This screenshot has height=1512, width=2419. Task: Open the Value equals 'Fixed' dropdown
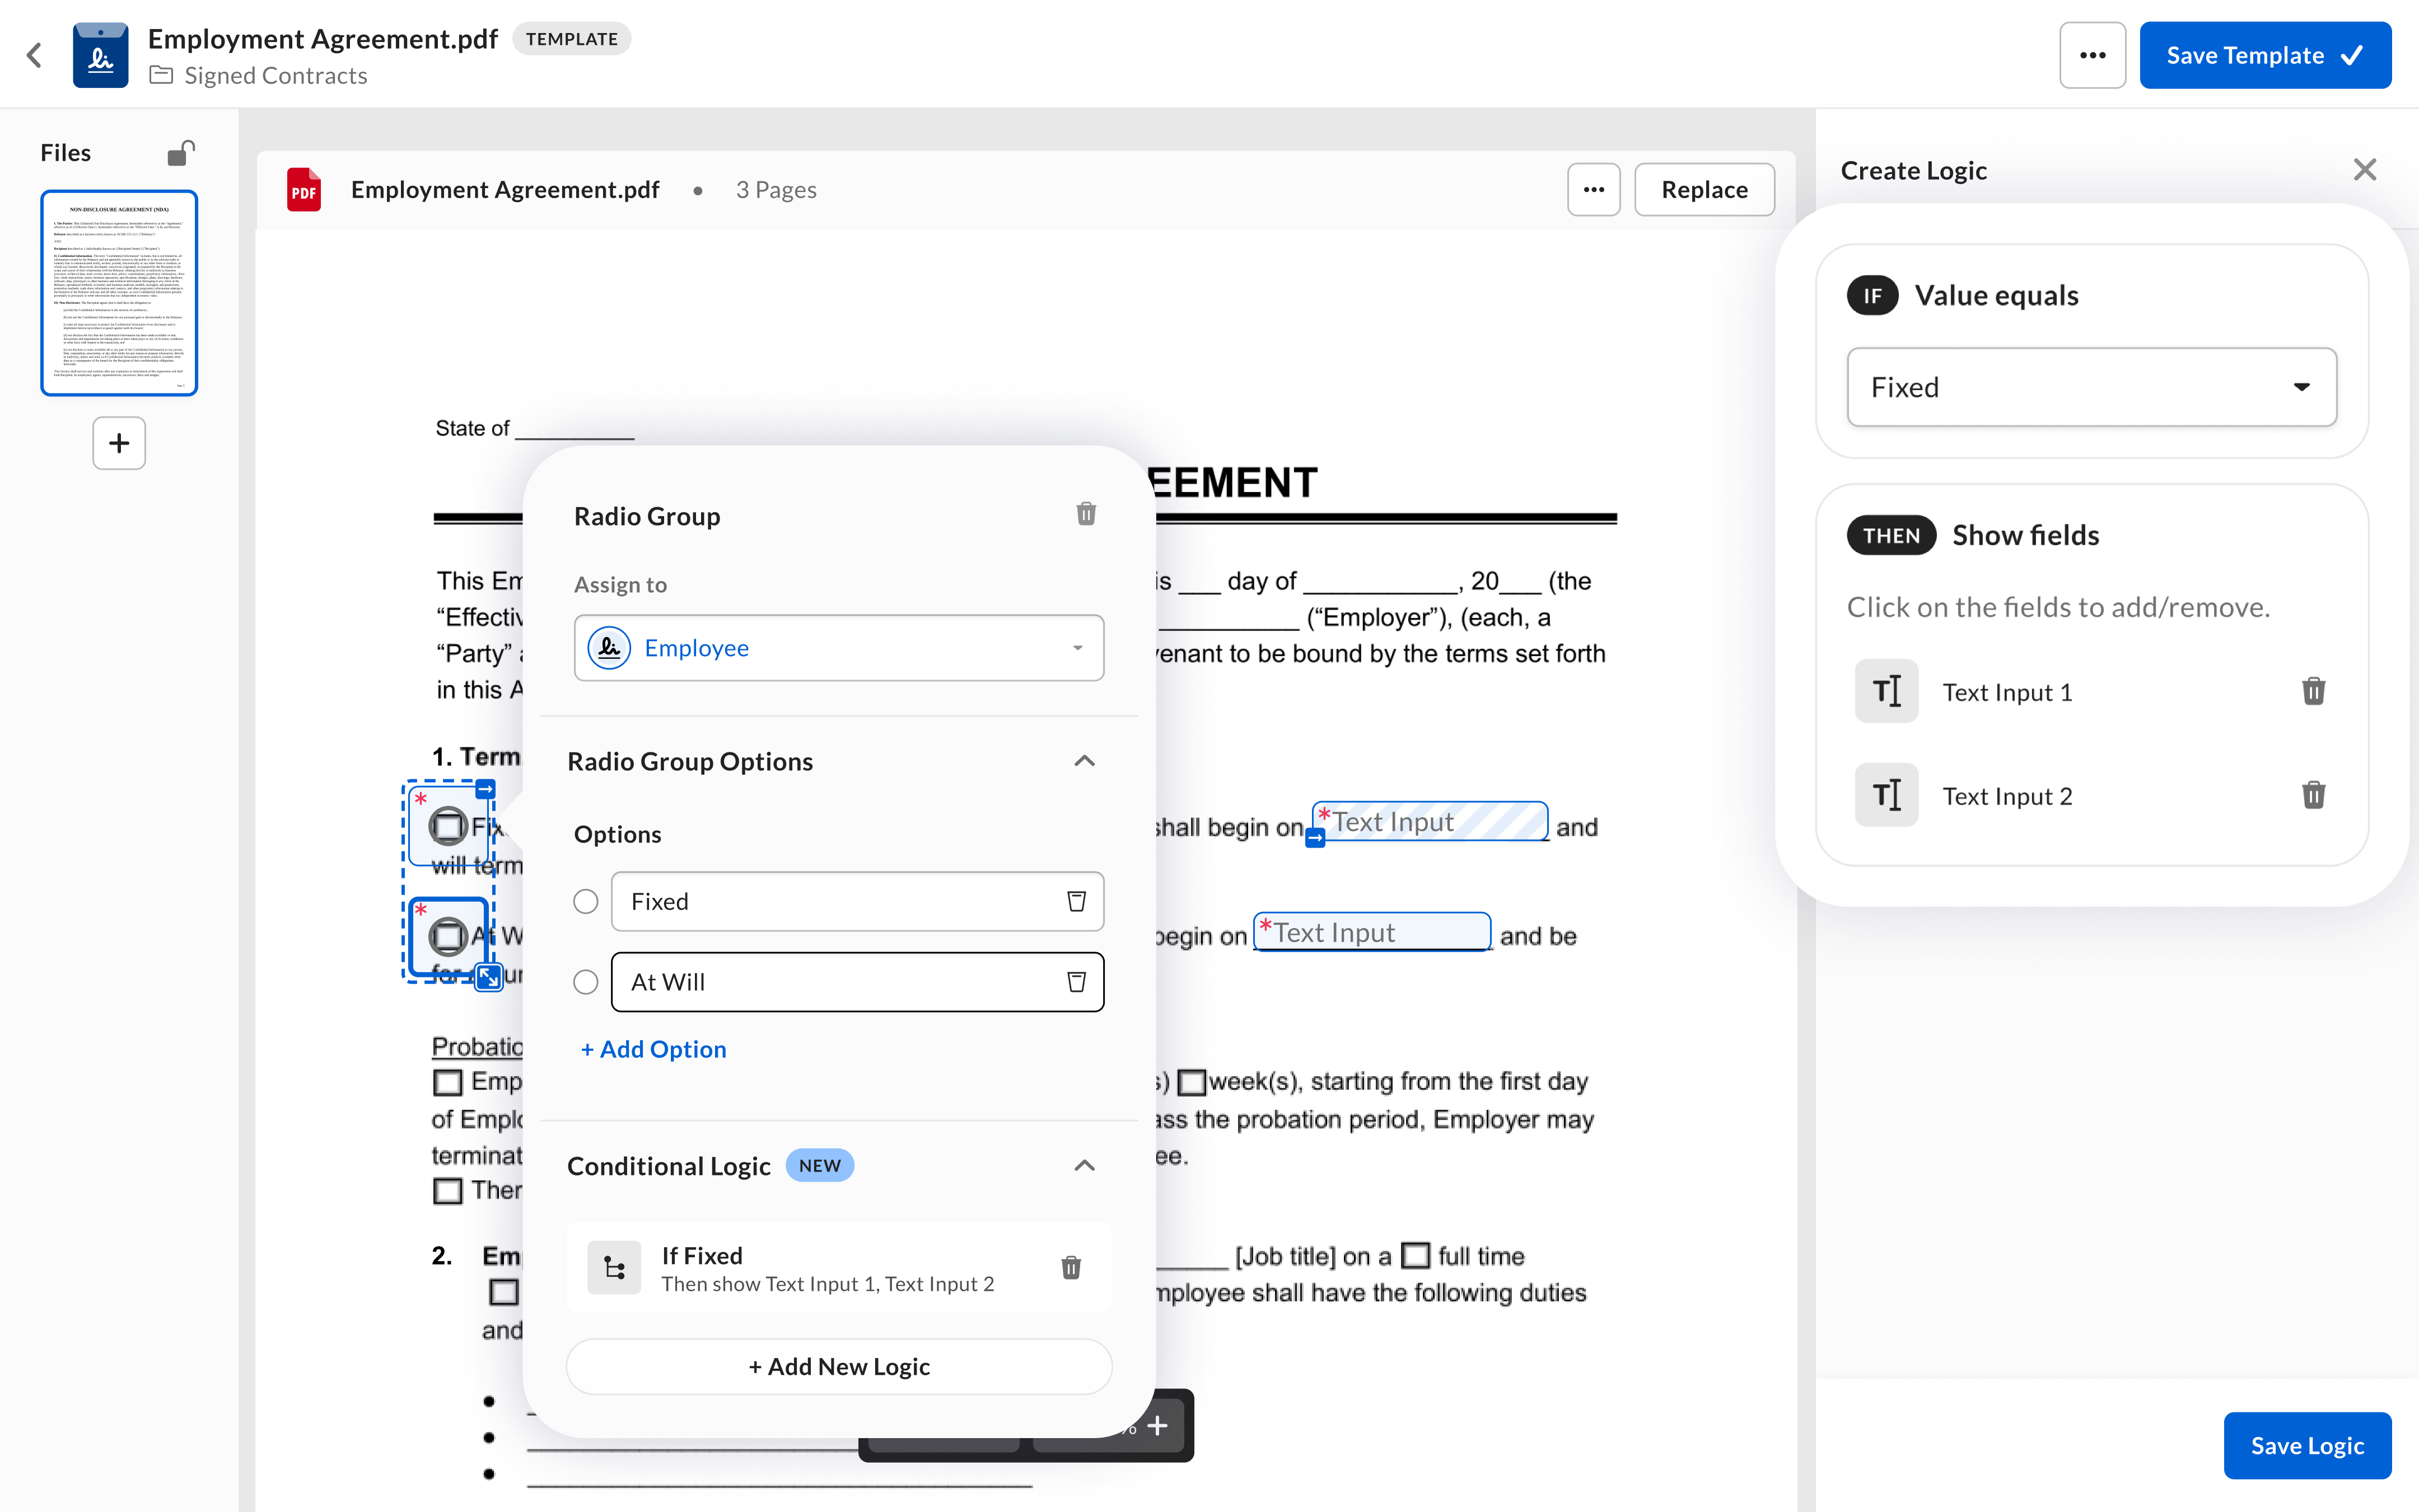(2091, 387)
